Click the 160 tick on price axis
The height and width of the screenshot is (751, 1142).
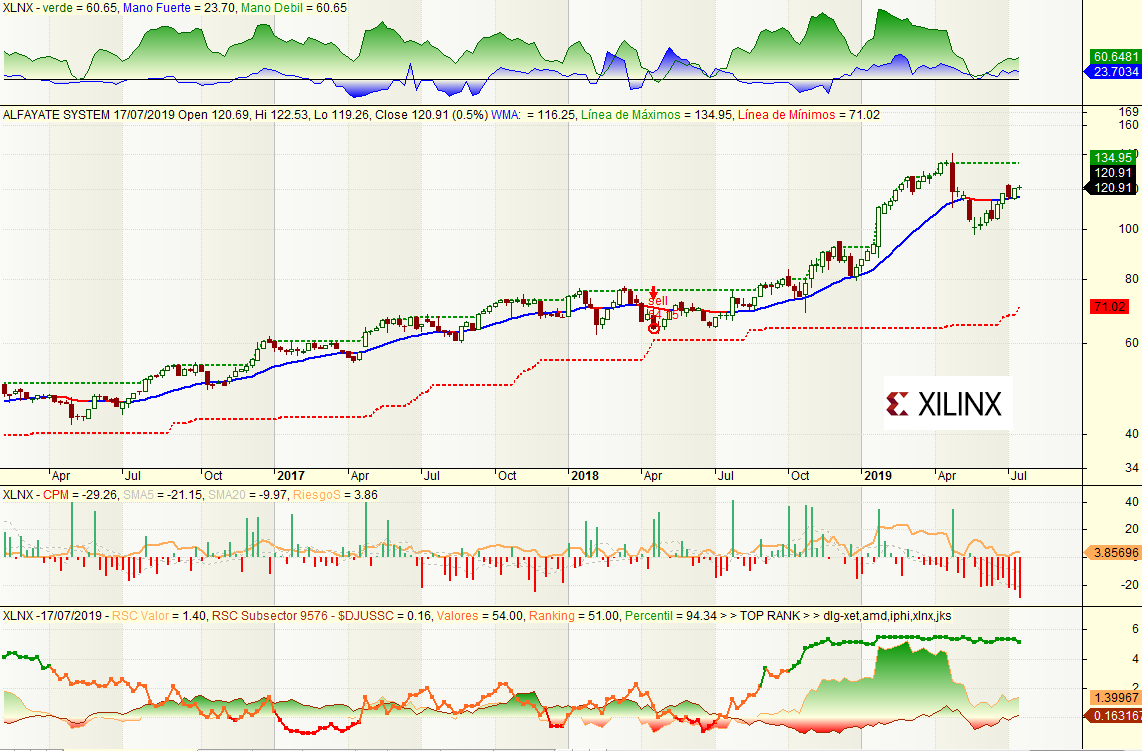(1127, 125)
